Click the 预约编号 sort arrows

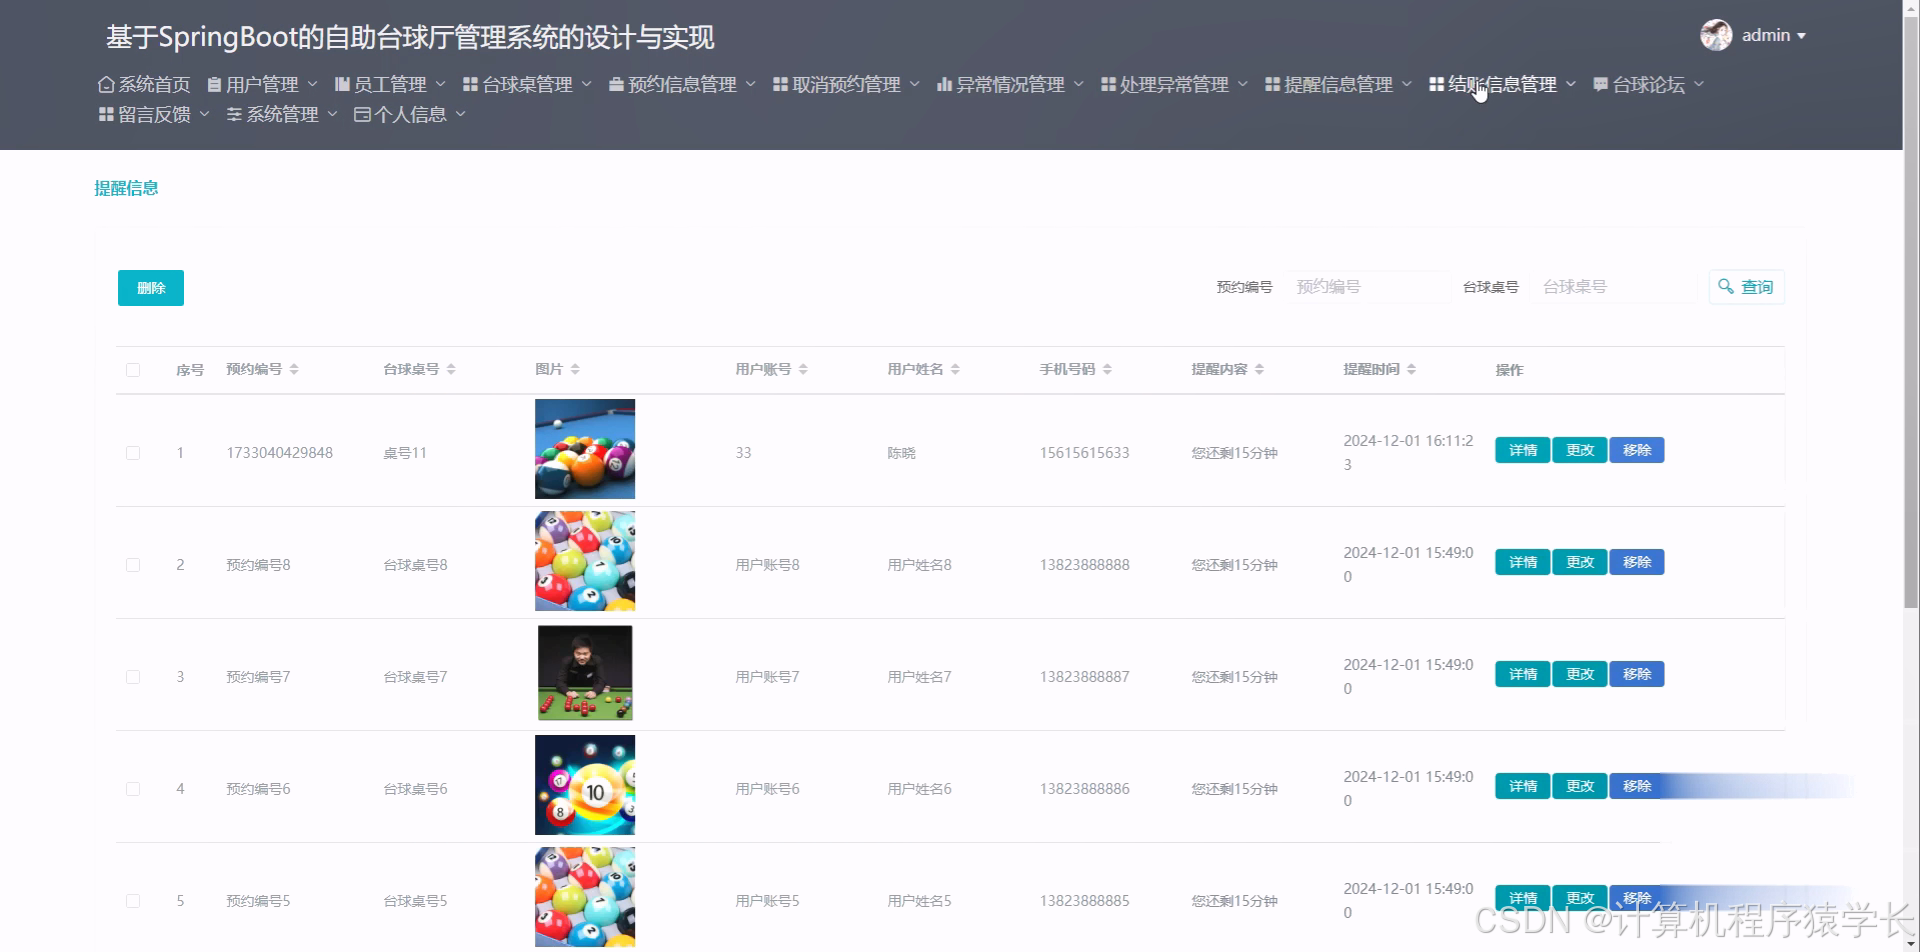click(x=293, y=368)
